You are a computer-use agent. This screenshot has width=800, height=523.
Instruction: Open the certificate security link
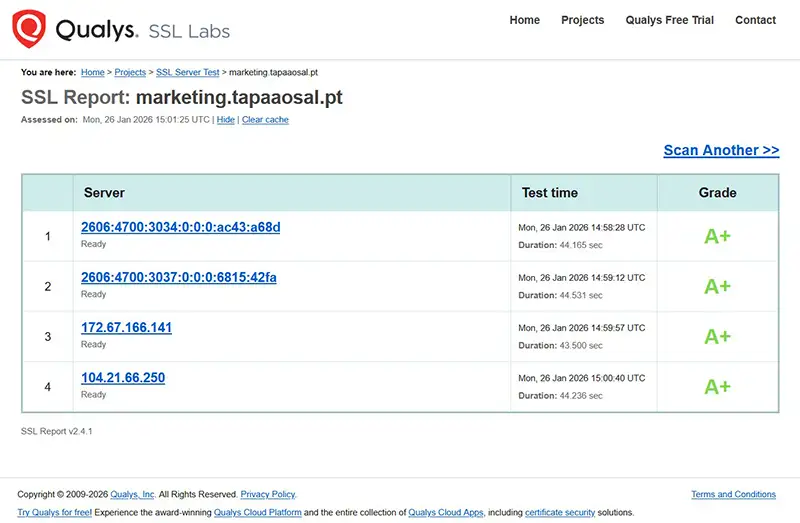560,512
